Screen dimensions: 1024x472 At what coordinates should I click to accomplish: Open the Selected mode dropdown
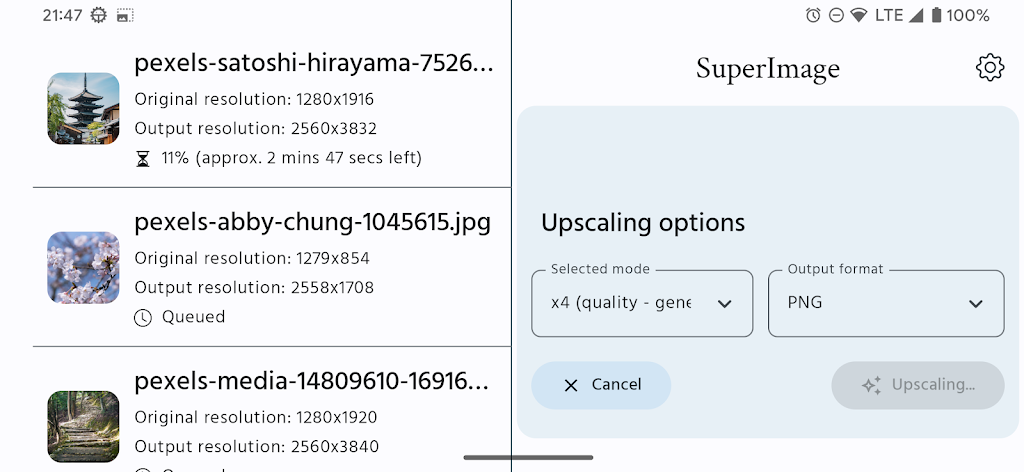641,303
